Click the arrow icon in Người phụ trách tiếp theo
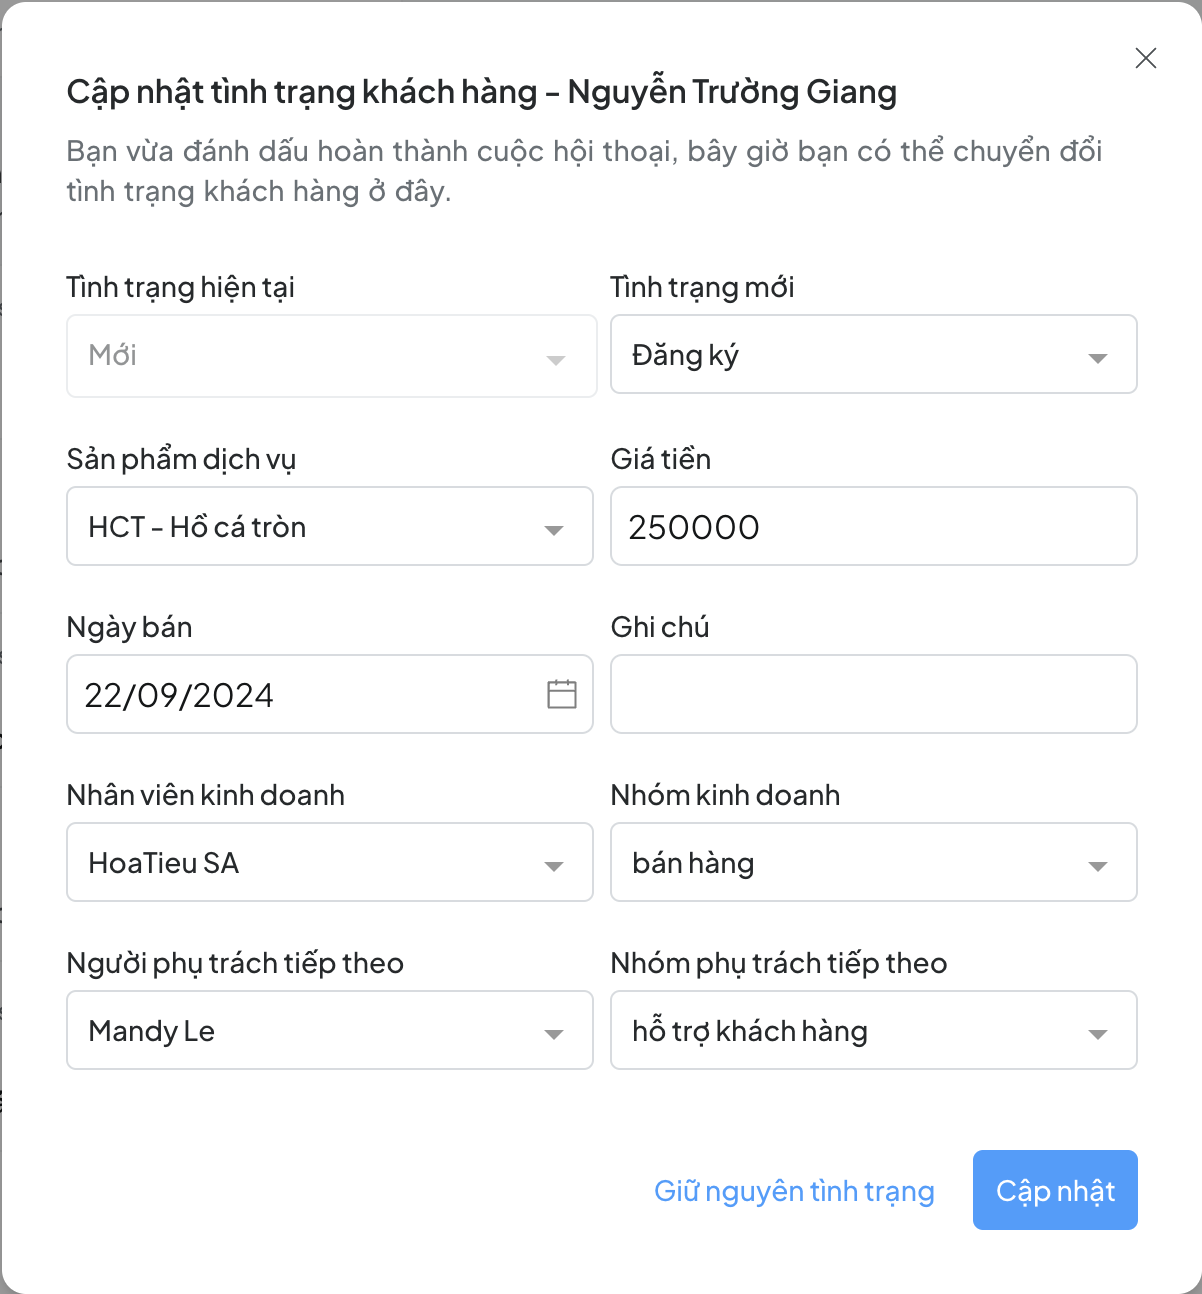 (554, 1034)
